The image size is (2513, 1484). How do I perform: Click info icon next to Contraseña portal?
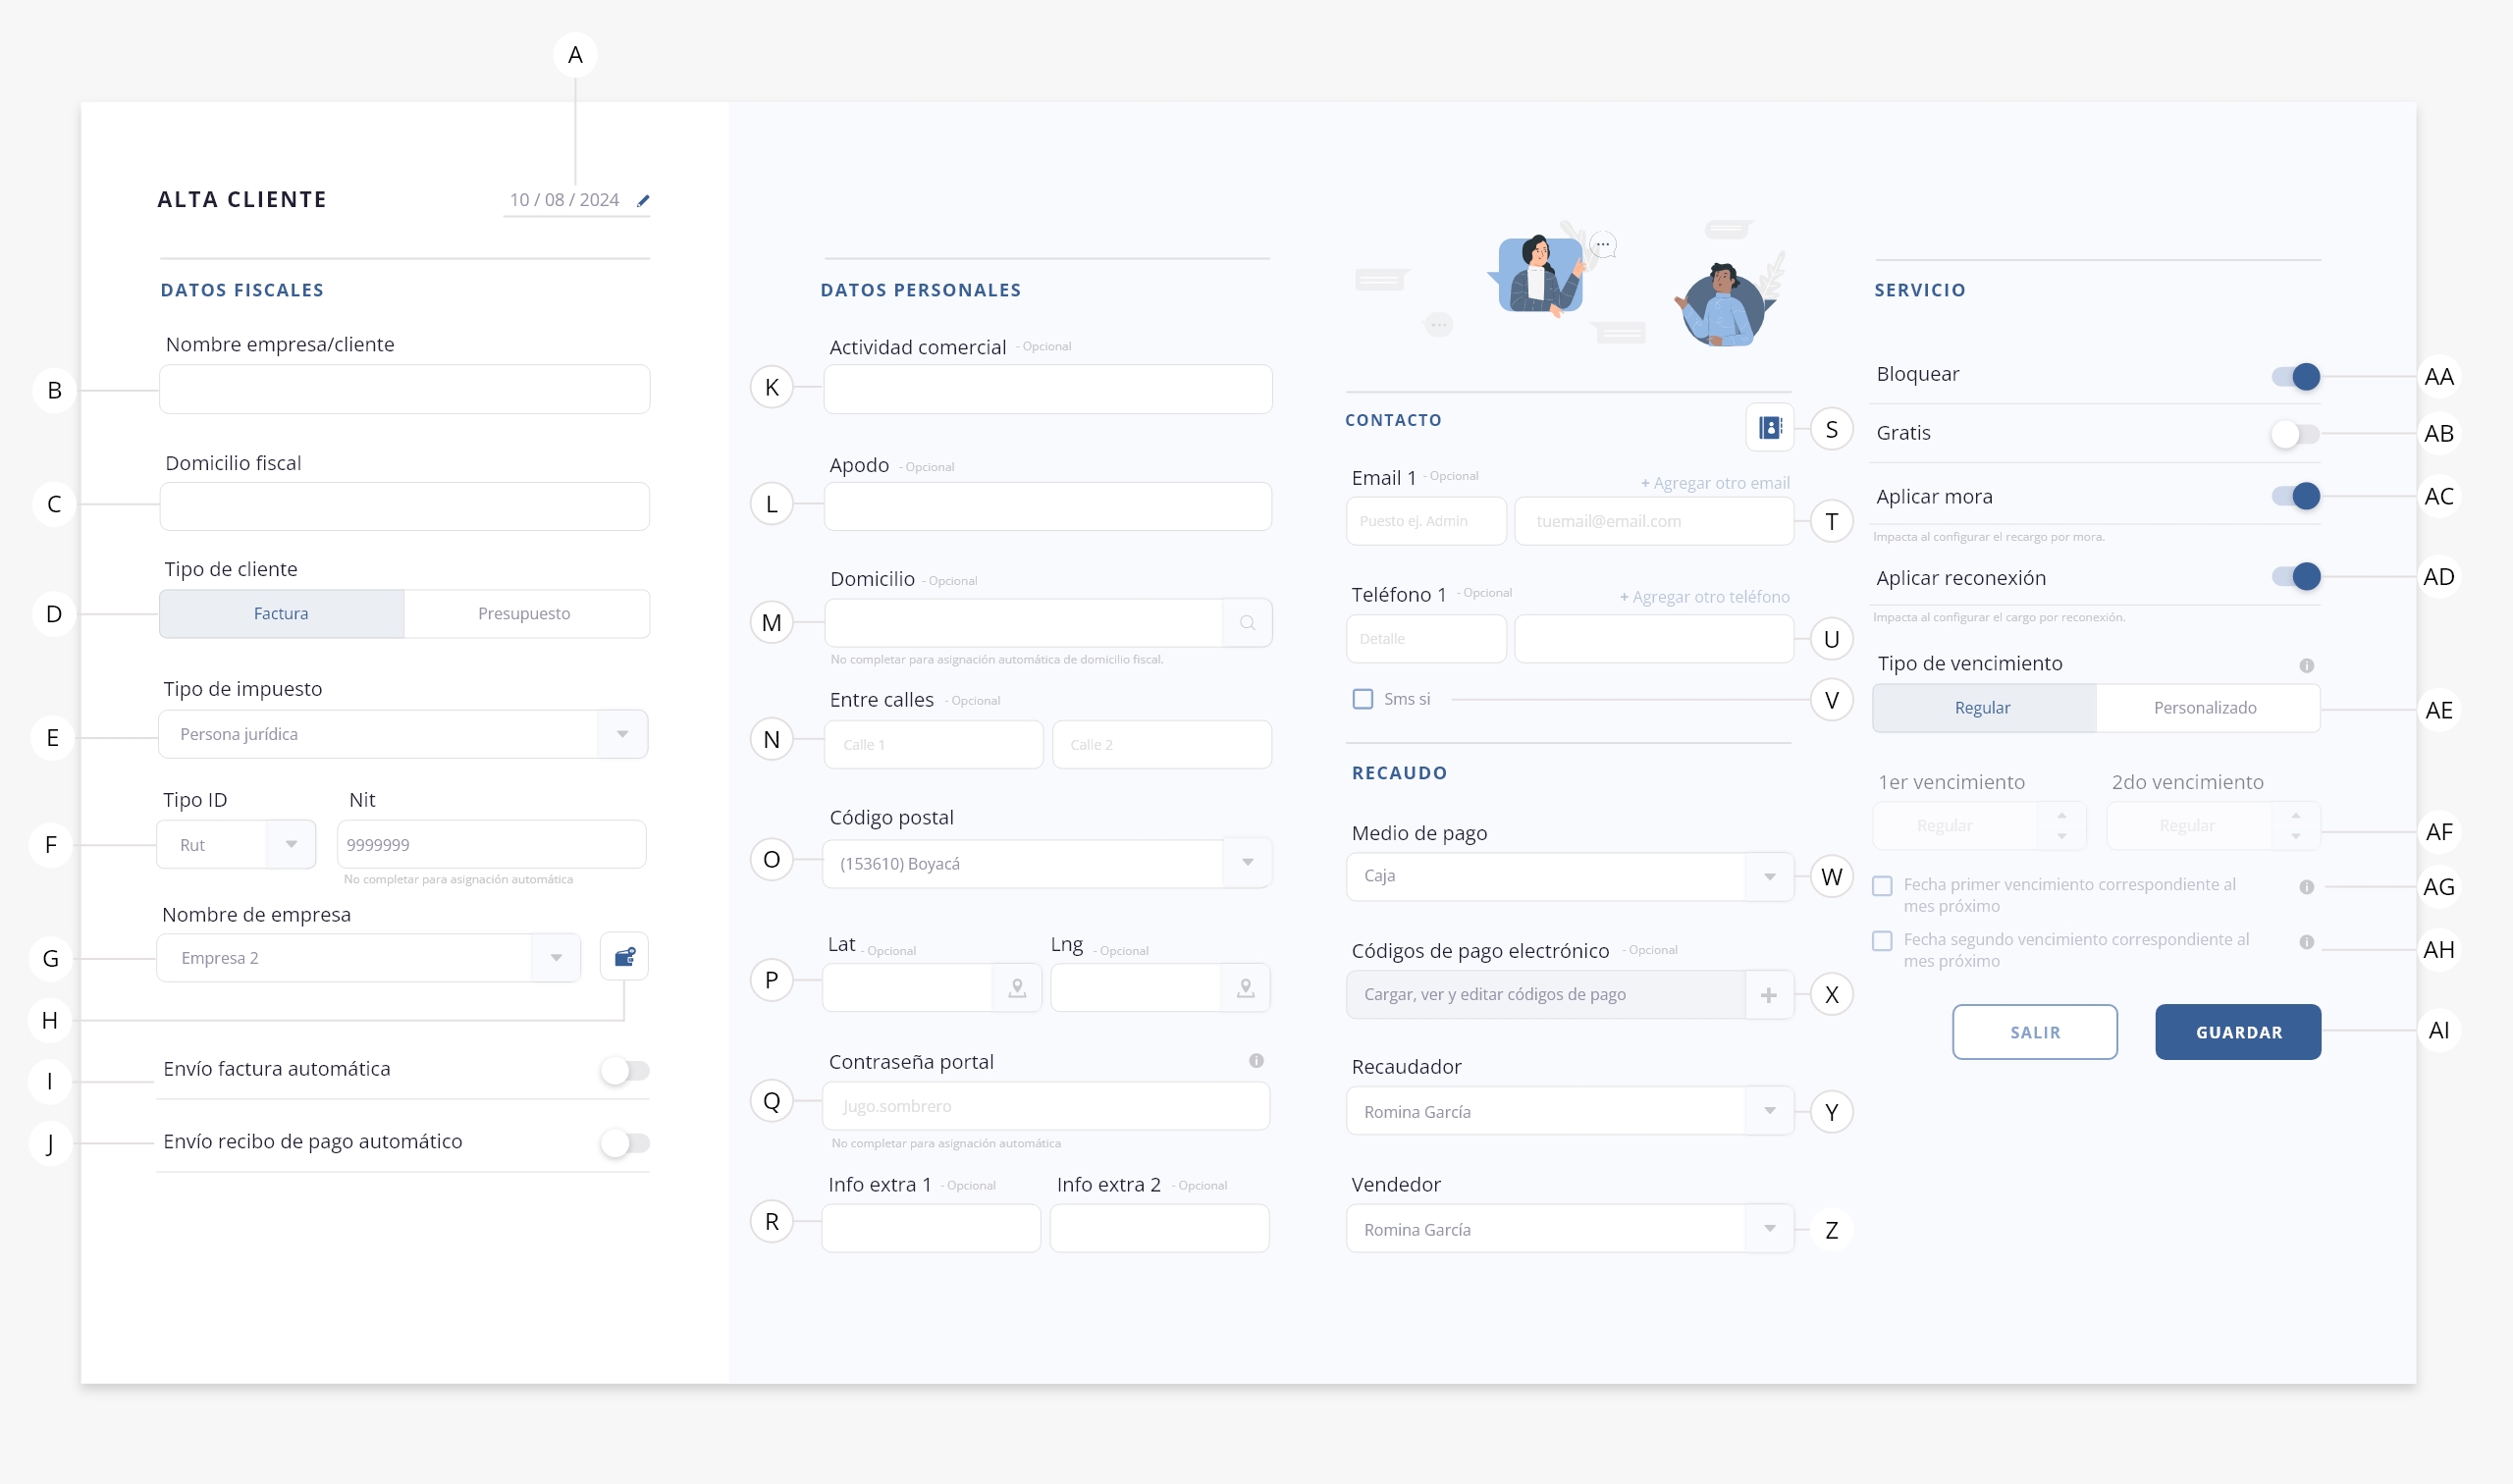tap(1256, 1061)
